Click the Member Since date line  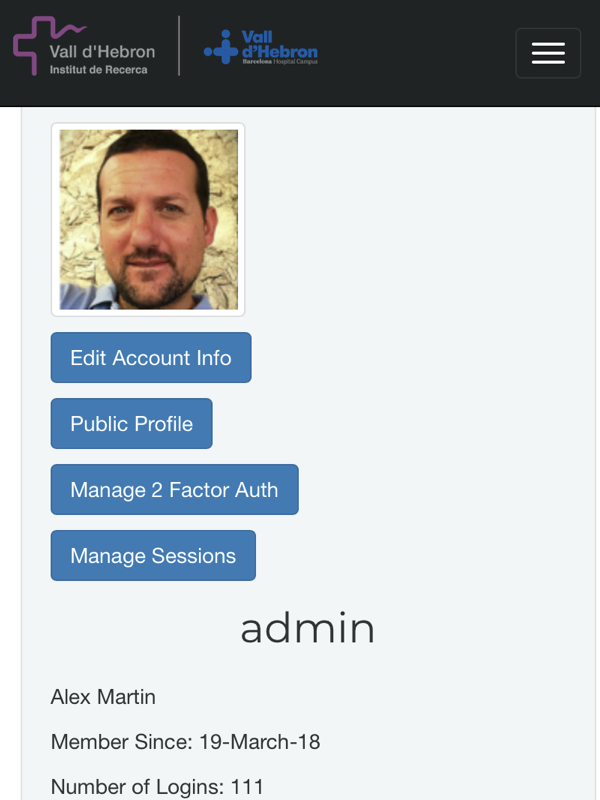pyautogui.click(x=185, y=742)
